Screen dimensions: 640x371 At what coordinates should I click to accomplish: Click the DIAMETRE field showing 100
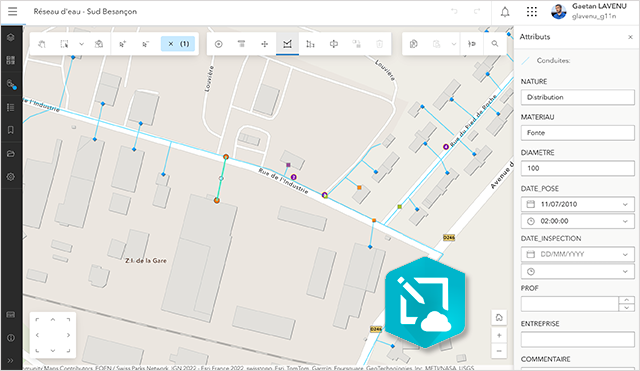tap(578, 168)
